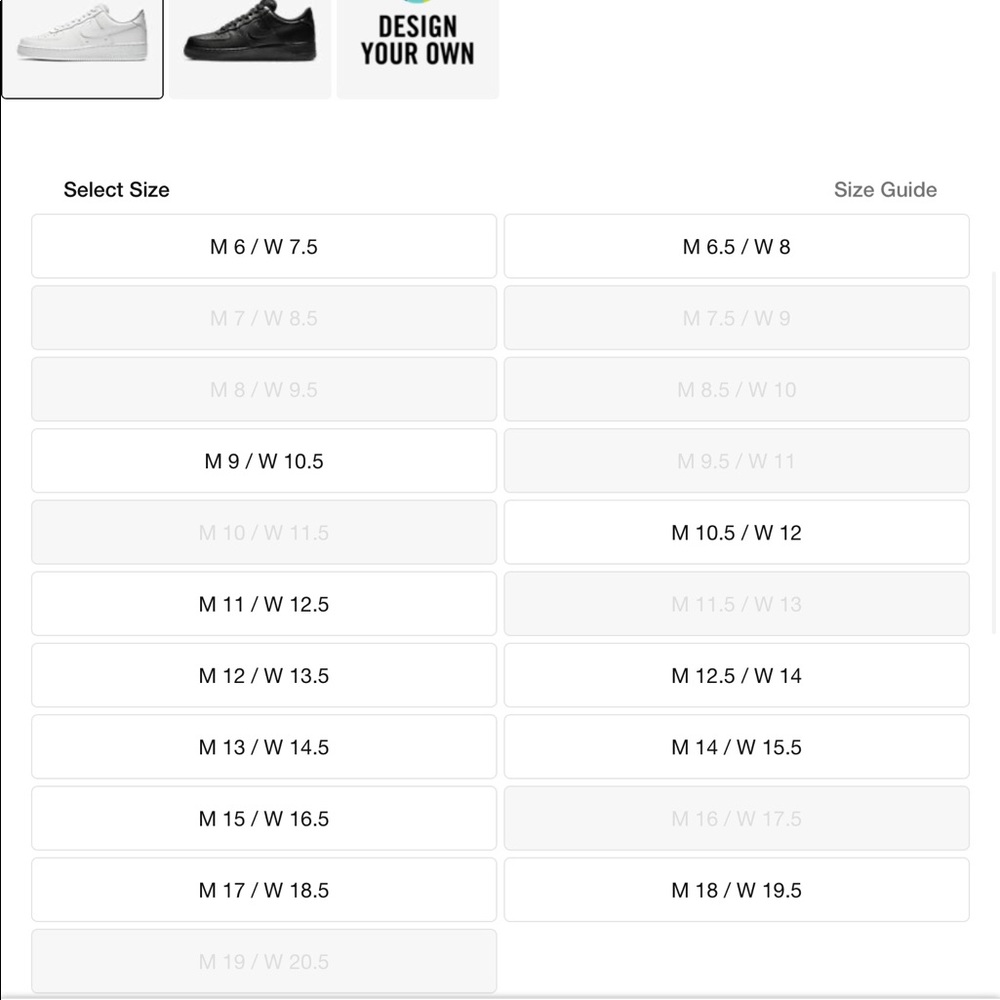Select the black Air Force 1 thumbnail
Screen dimensions: 1000x1000
point(249,45)
